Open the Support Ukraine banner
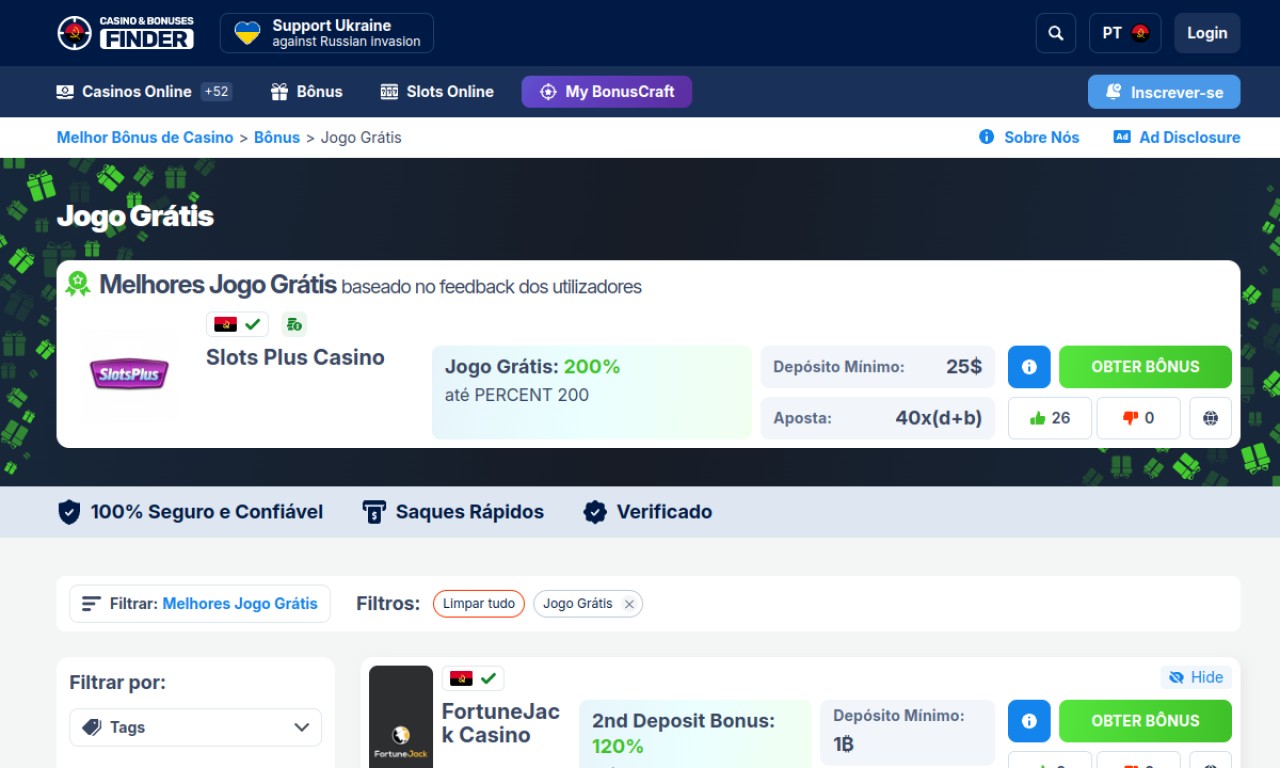This screenshot has height=768, width=1280. (327, 33)
